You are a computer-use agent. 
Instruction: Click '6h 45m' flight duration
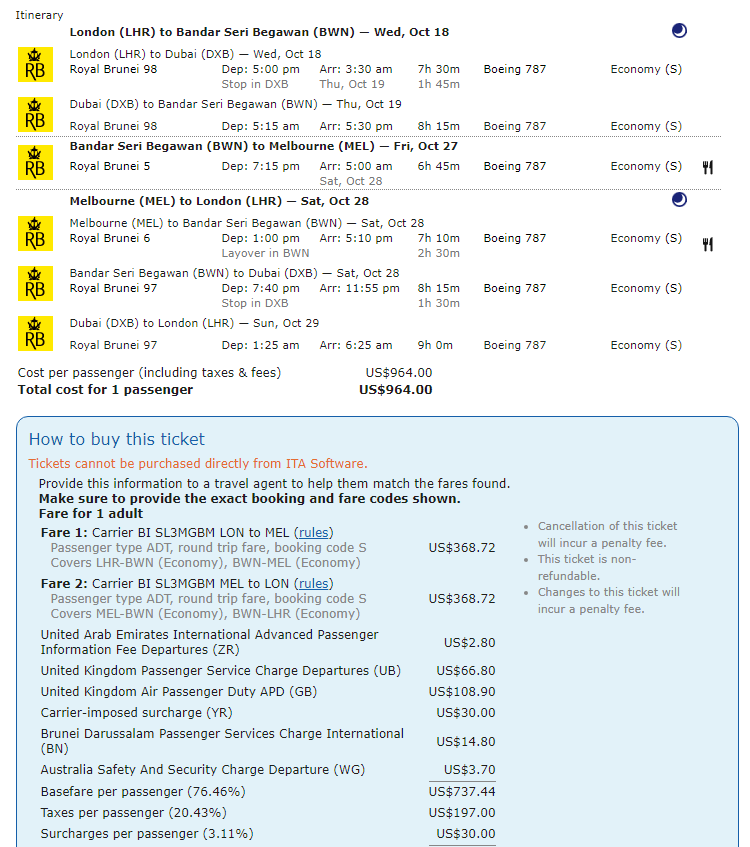coord(438,166)
